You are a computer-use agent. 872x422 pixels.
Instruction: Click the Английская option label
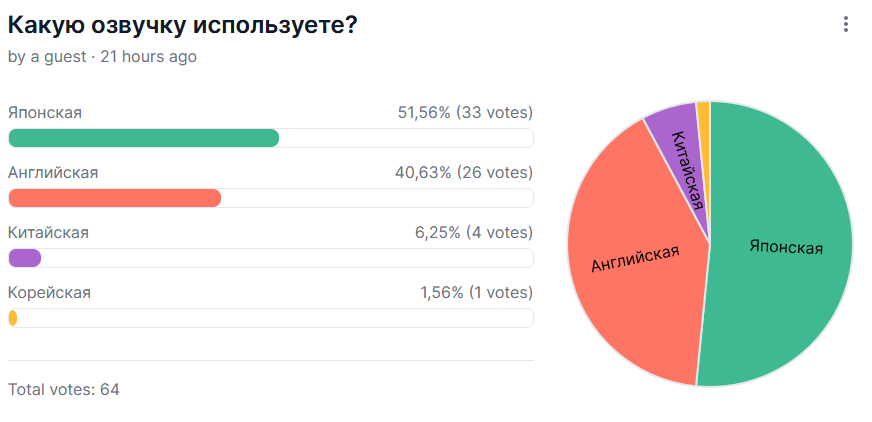coord(53,172)
